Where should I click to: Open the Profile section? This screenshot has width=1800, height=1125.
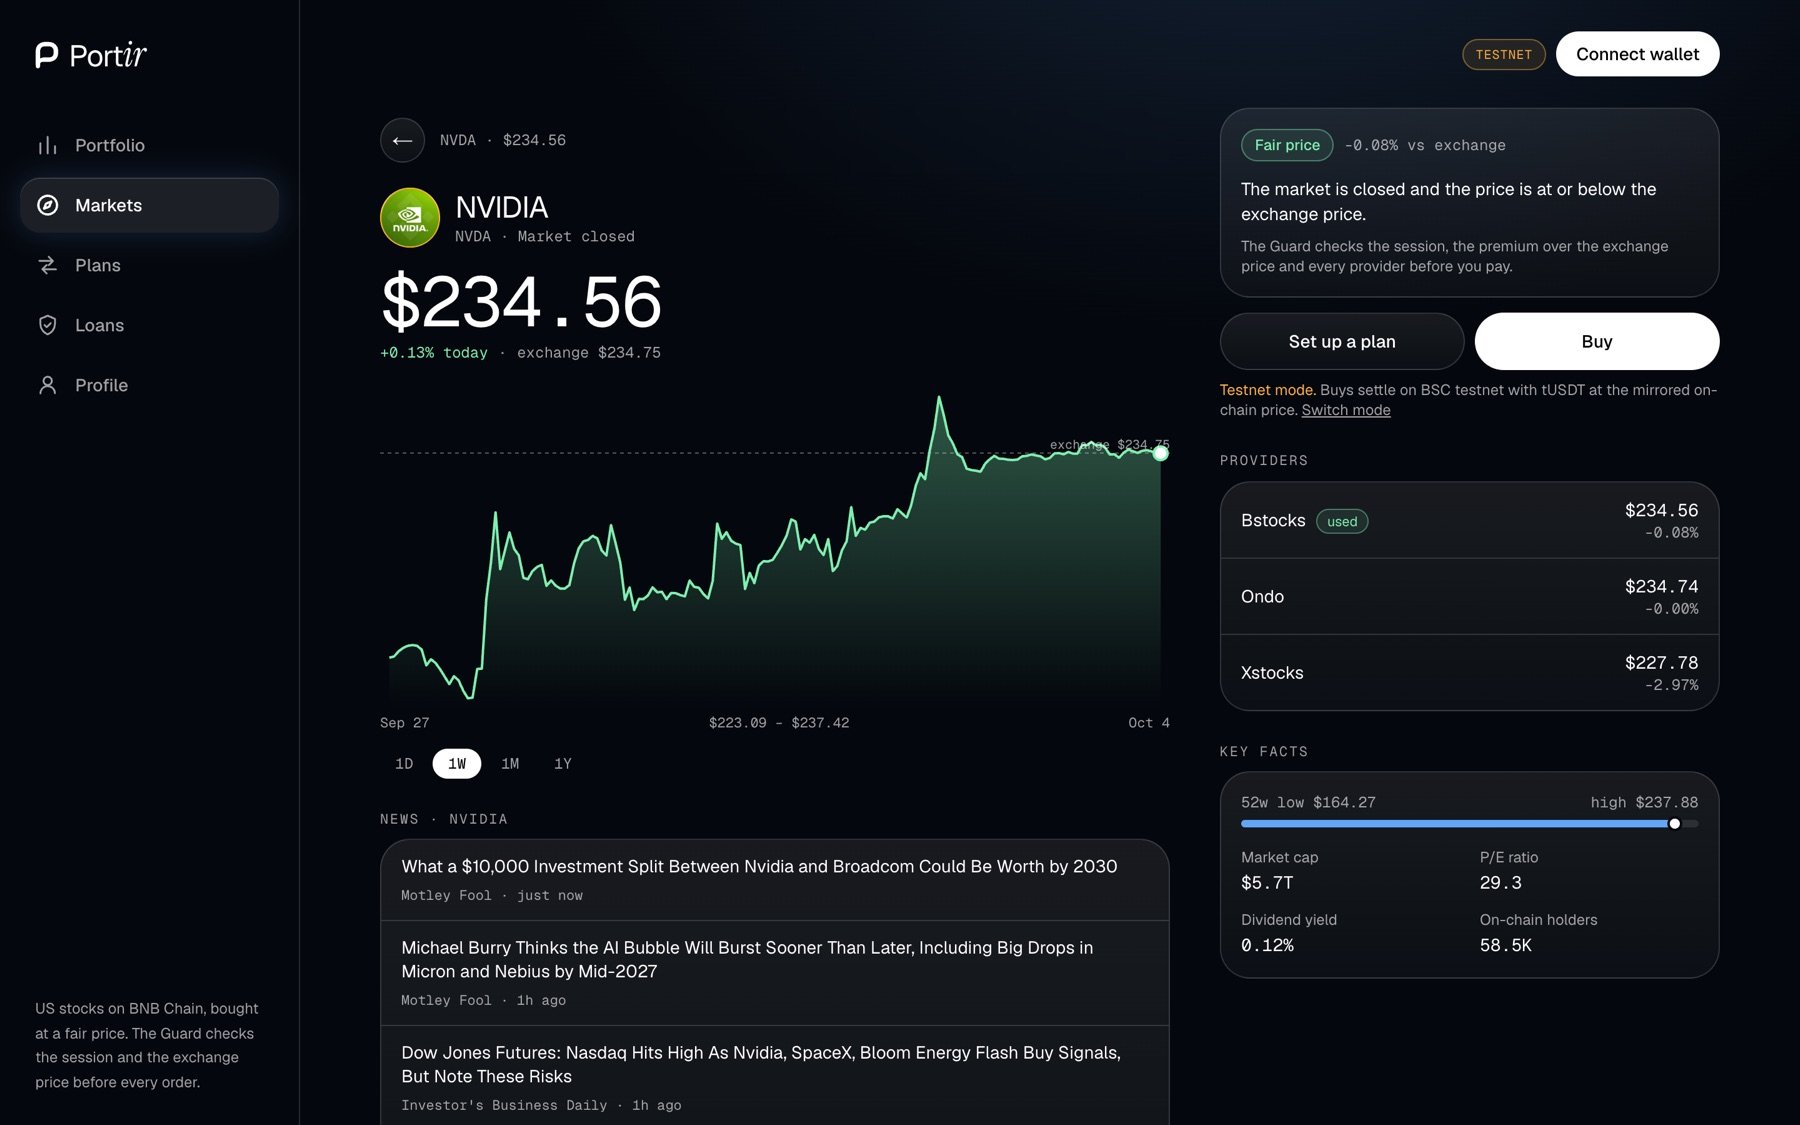149,386
